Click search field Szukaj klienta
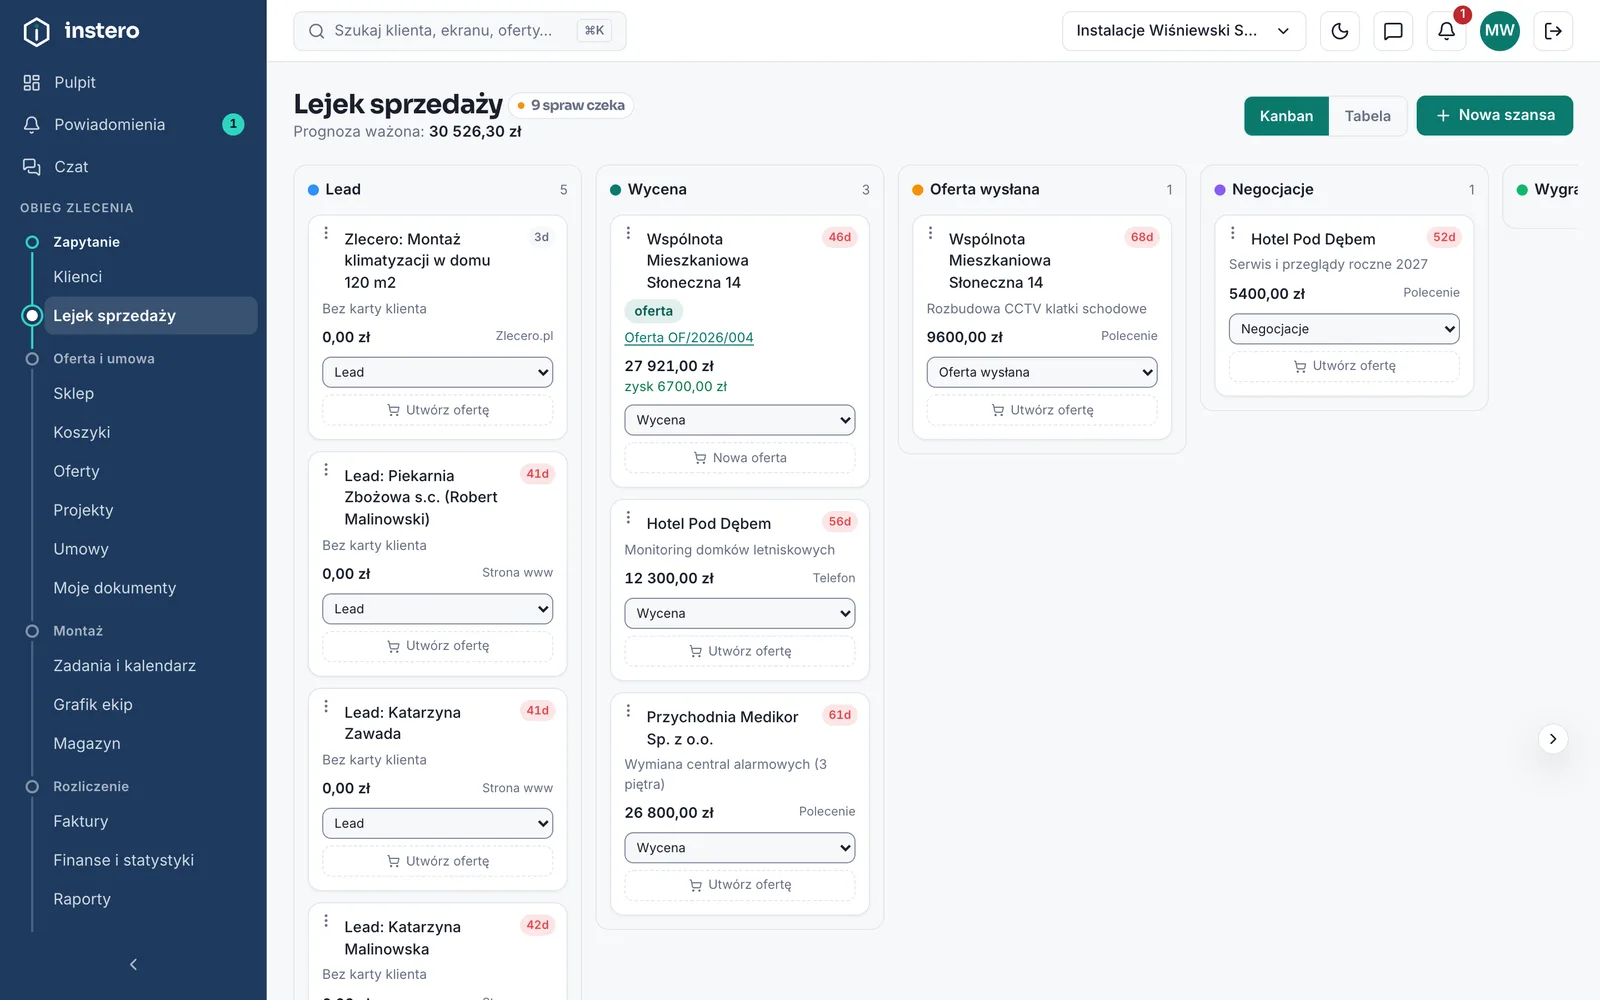Screen dimensions: 1600x1000 point(460,31)
